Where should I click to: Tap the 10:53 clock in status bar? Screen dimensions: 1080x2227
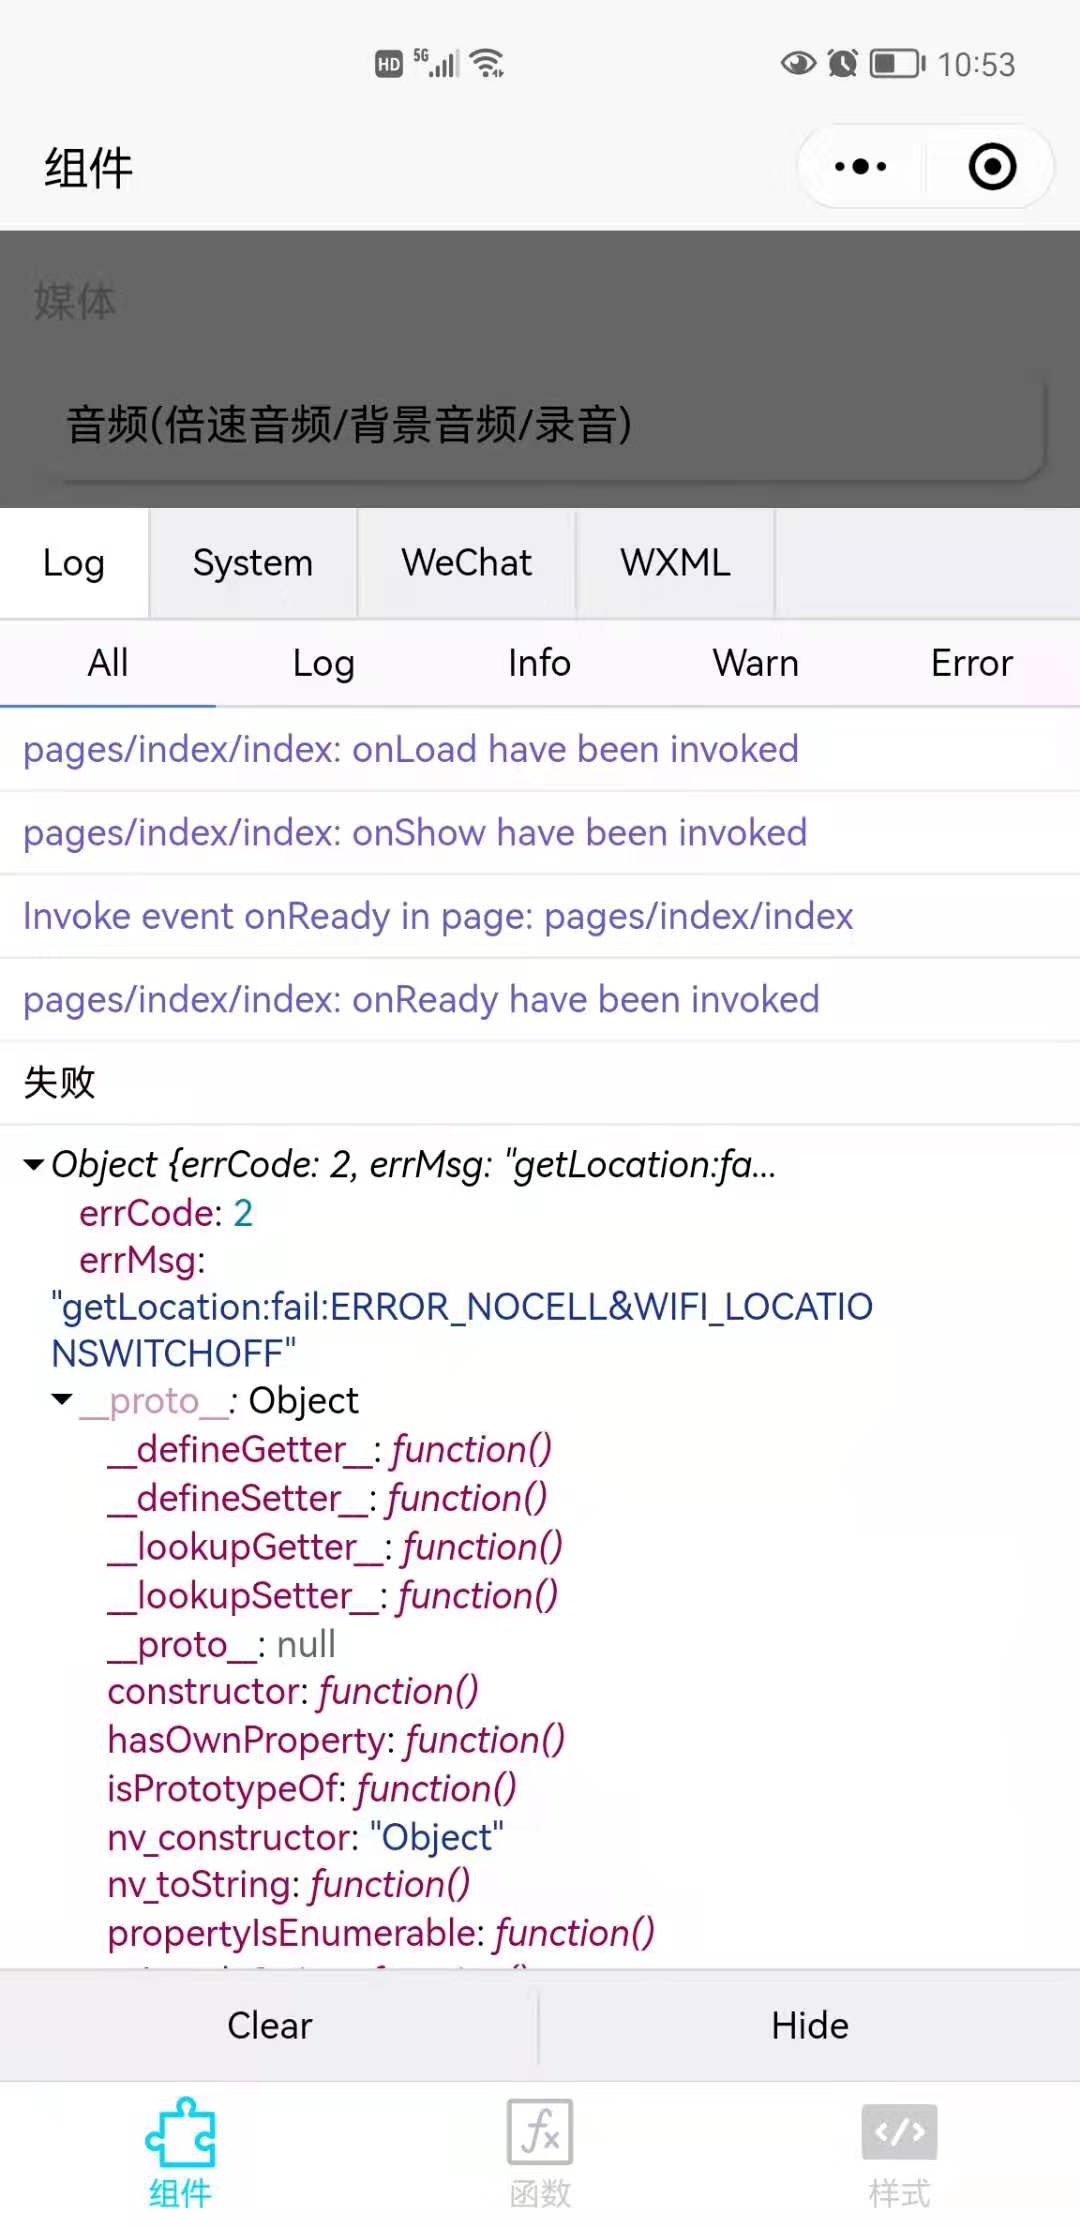[x=976, y=65]
